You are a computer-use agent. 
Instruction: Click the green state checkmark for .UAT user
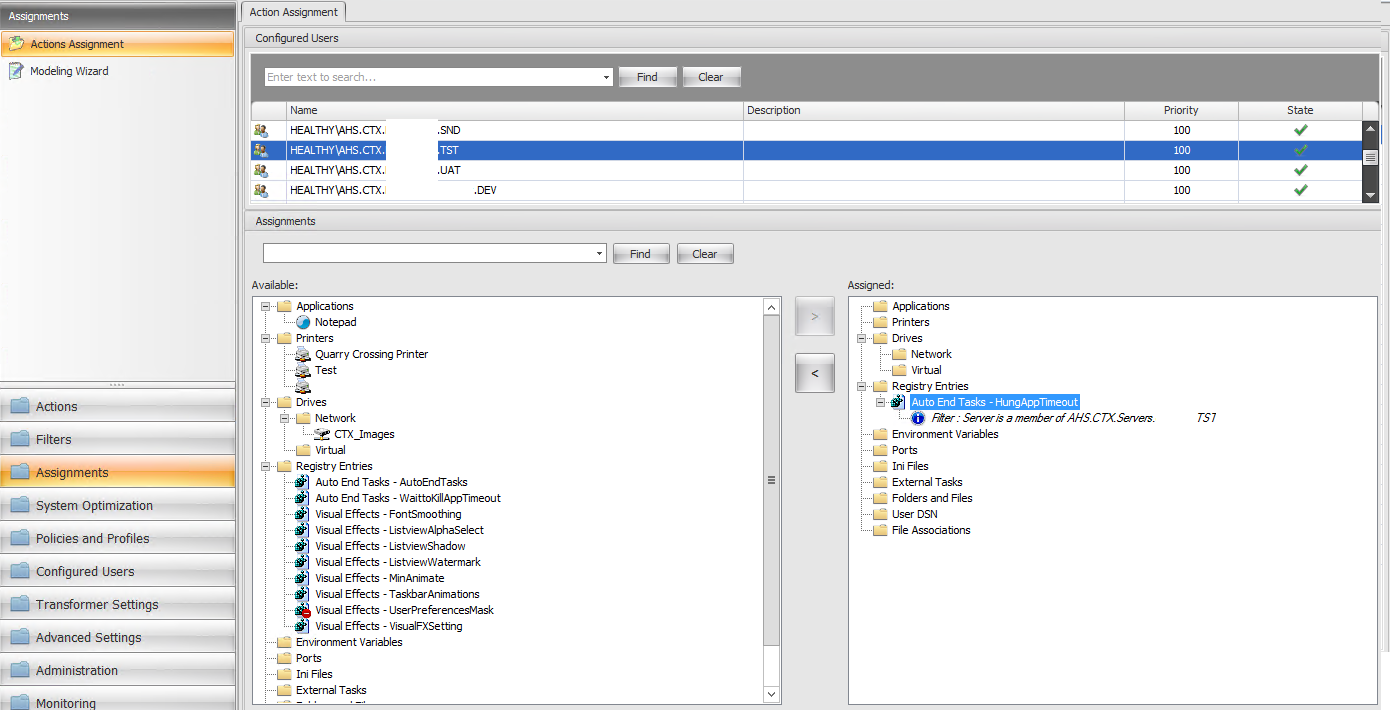[1300, 170]
